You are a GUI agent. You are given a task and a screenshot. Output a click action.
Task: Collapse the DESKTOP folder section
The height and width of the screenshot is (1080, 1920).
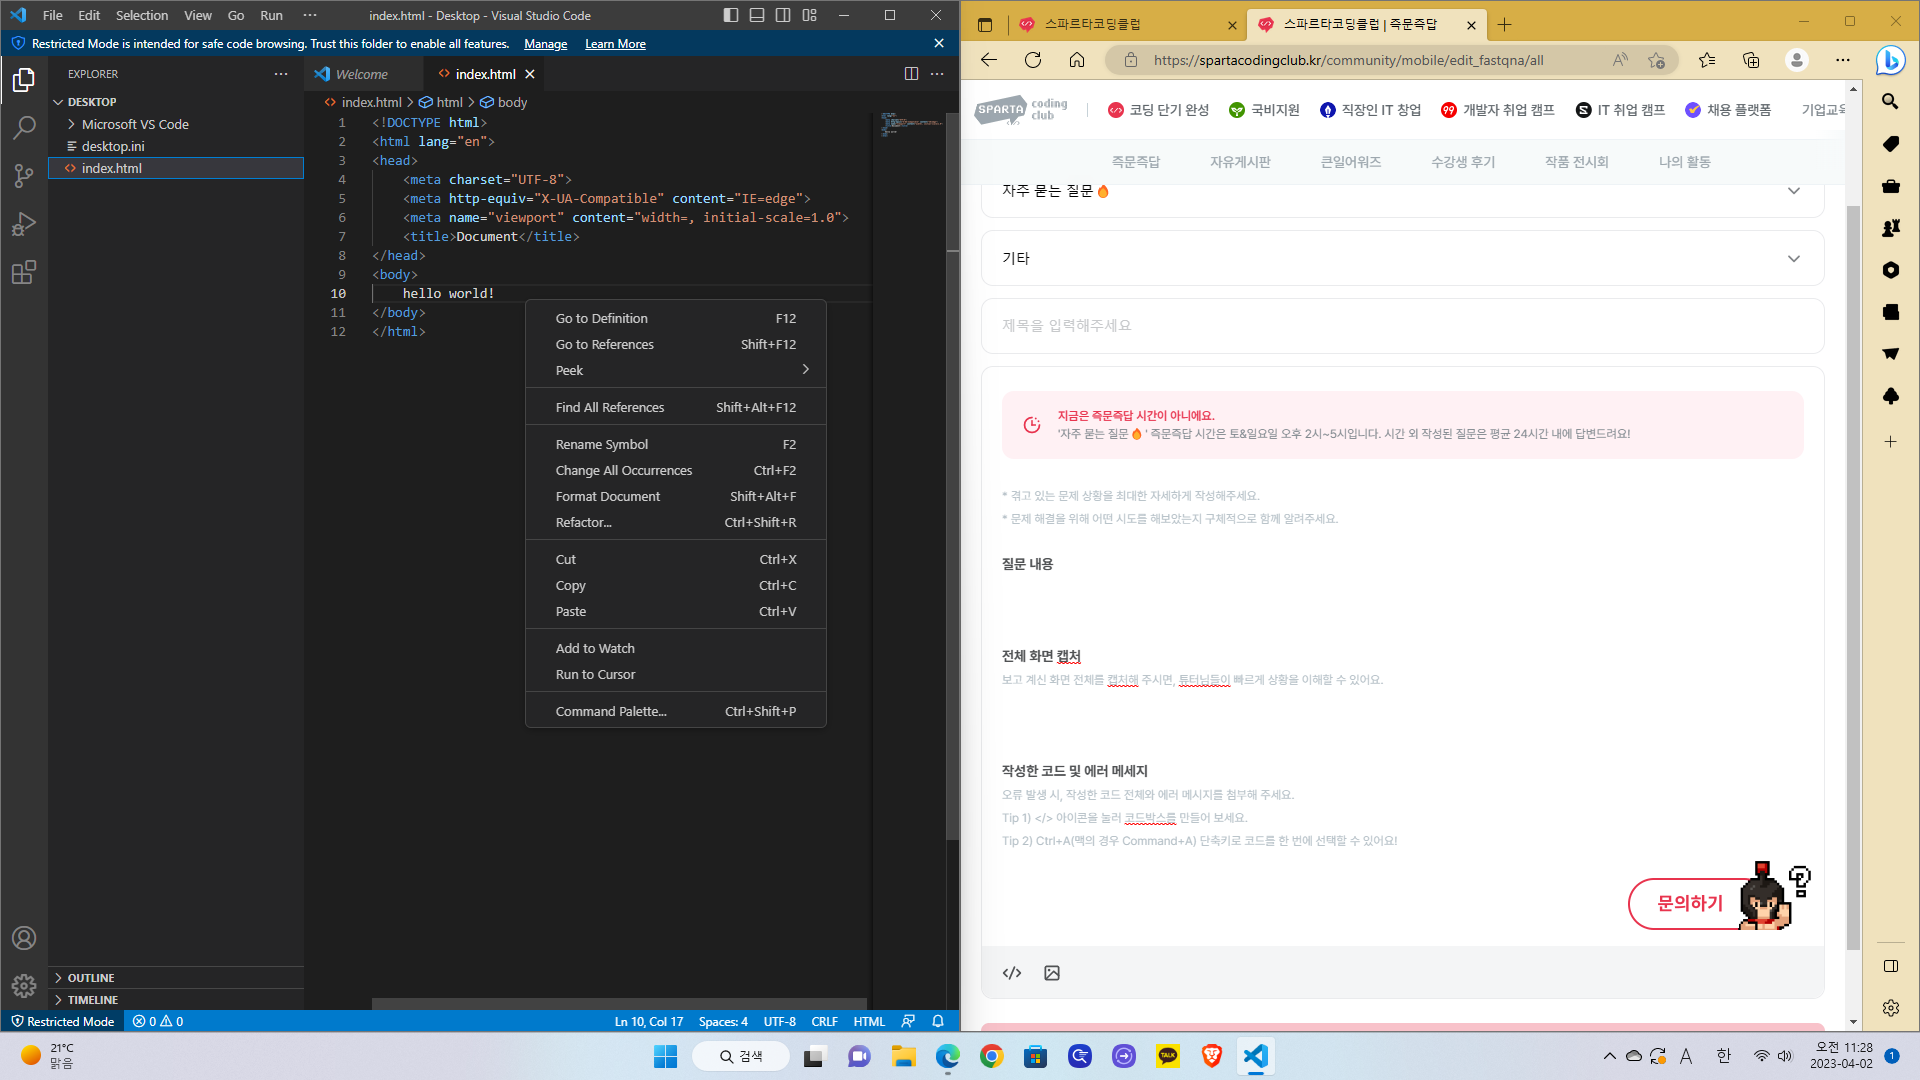click(x=176, y=102)
